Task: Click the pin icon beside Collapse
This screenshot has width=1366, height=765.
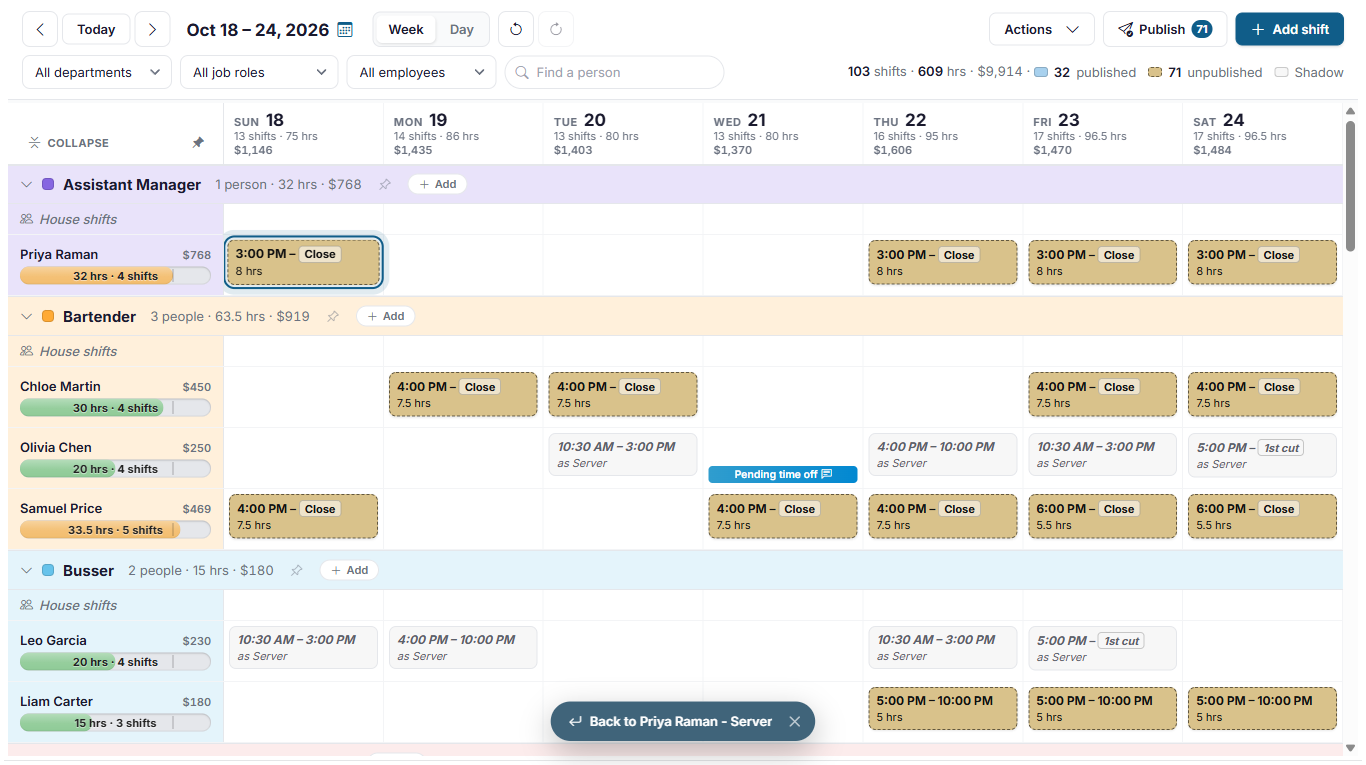Action: pos(198,143)
